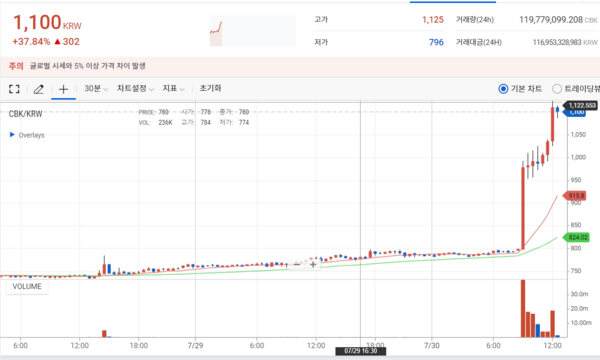Click the 거래대금(24H) value 116,953,328,983

(x=557, y=42)
